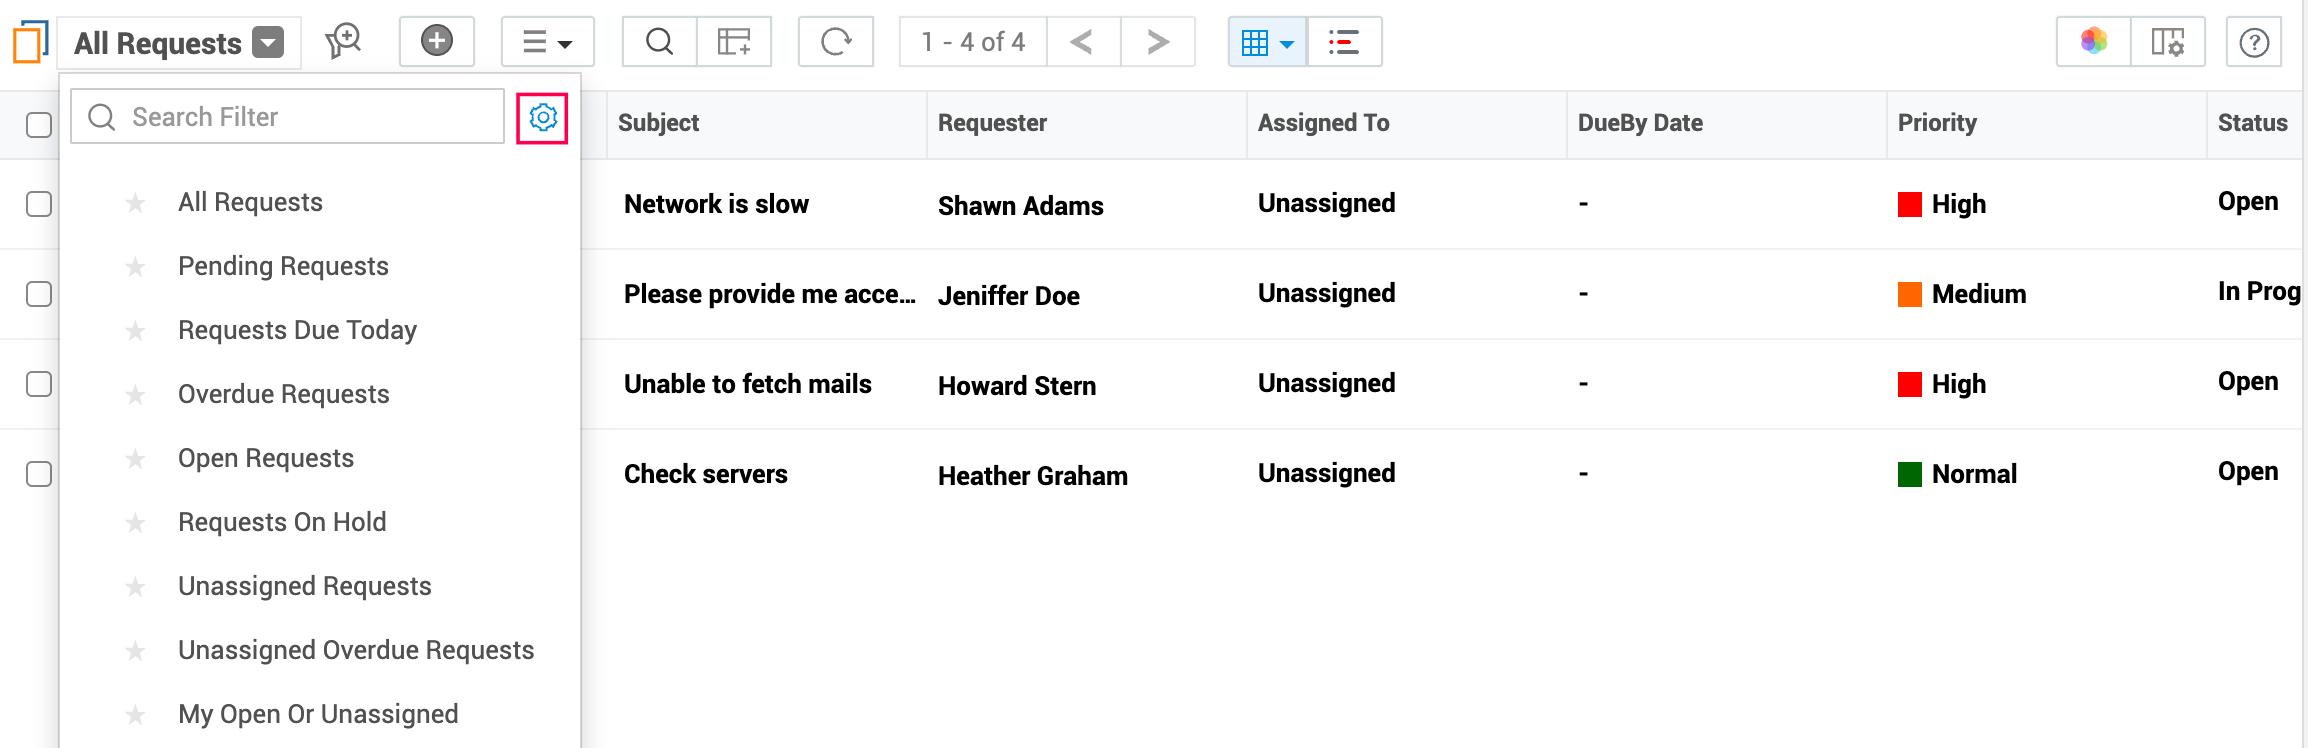The image size is (2308, 748).
Task: Click the colorful theme circle icon
Action: [x=2093, y=42]
